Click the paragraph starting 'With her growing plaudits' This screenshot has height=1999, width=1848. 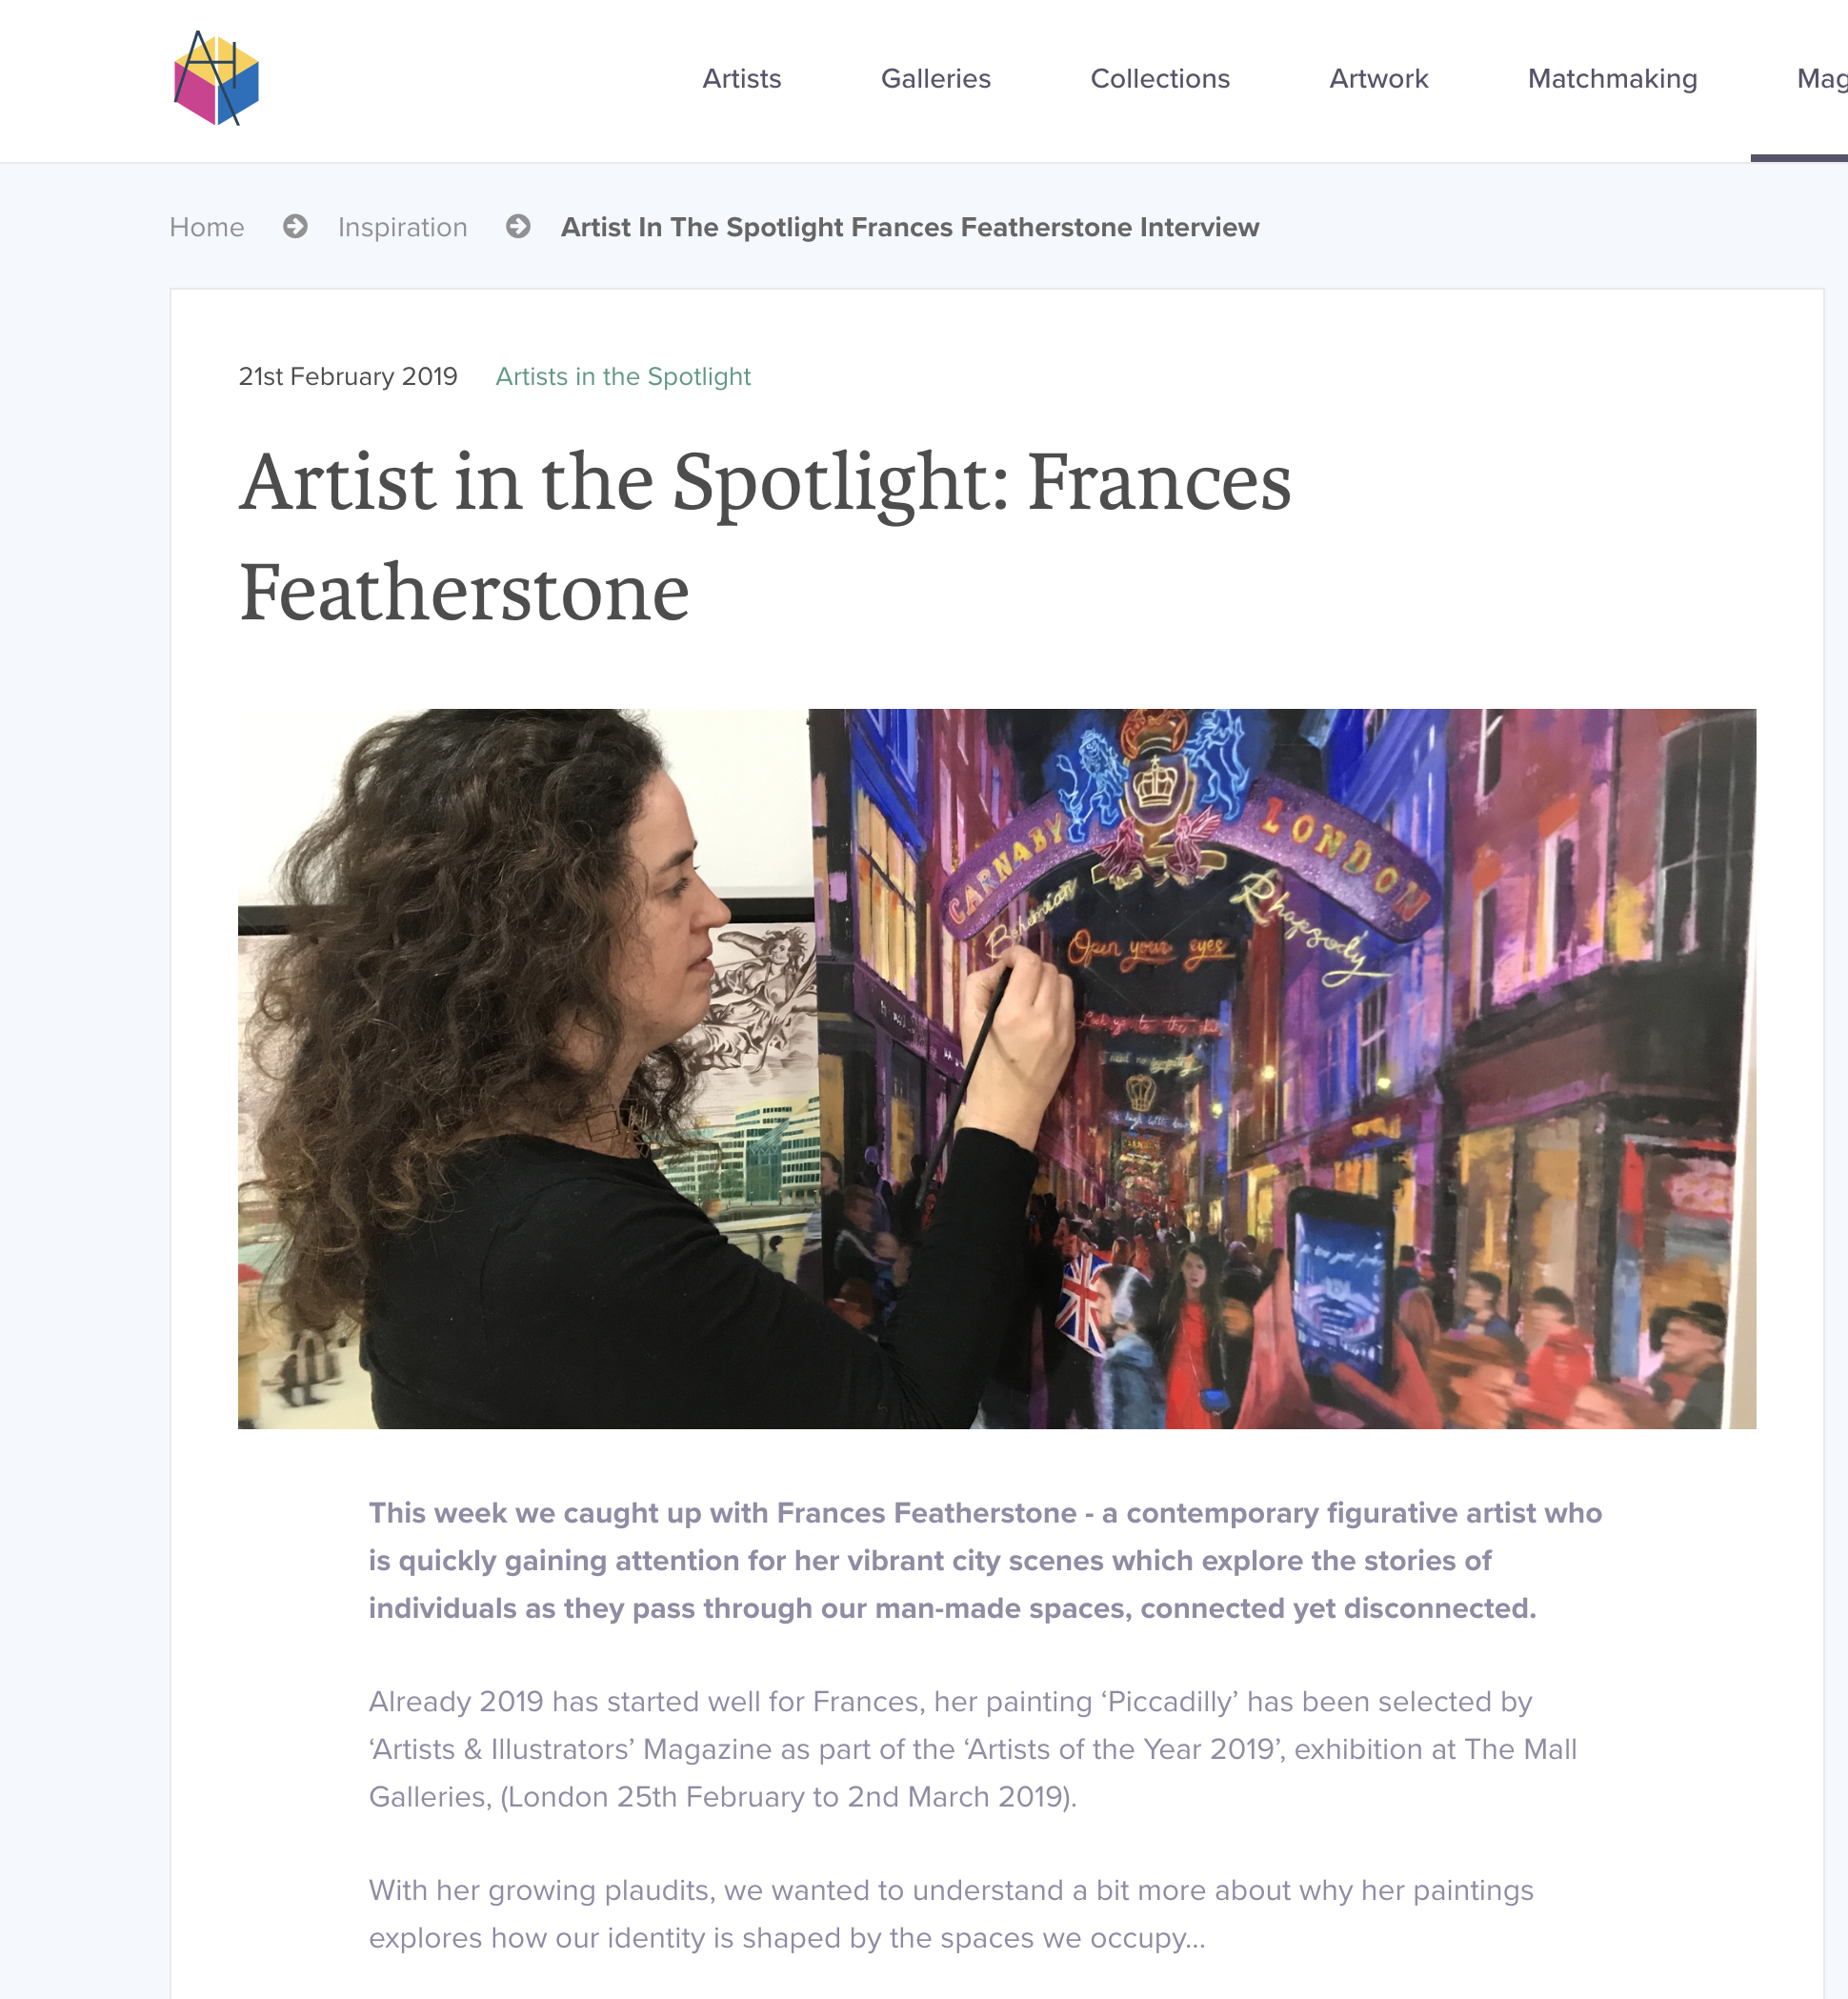(950, 1914)
